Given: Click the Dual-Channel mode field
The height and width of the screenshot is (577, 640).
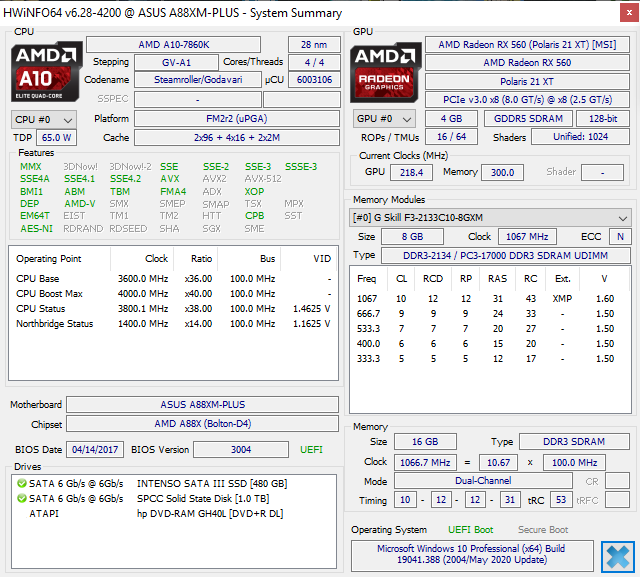Looking at the screenshot, I should tap(483, 481).
